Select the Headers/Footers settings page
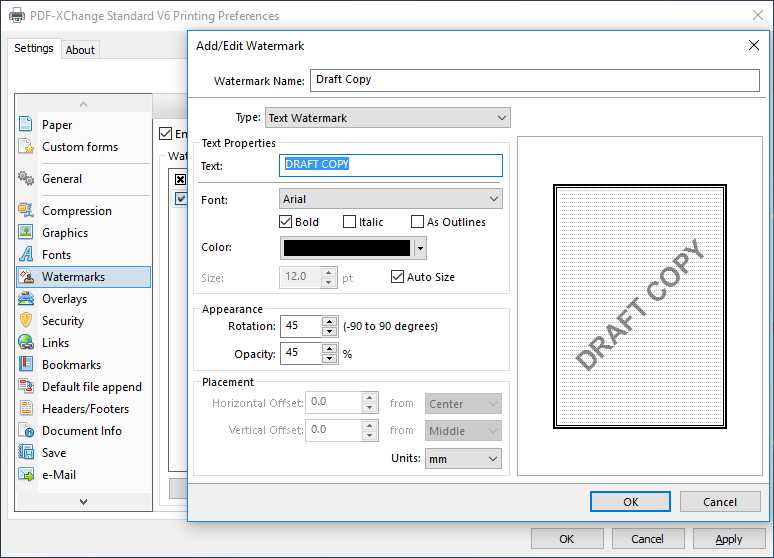The height and width of the screenshot is (558, 774). click(x=84, y=408)
